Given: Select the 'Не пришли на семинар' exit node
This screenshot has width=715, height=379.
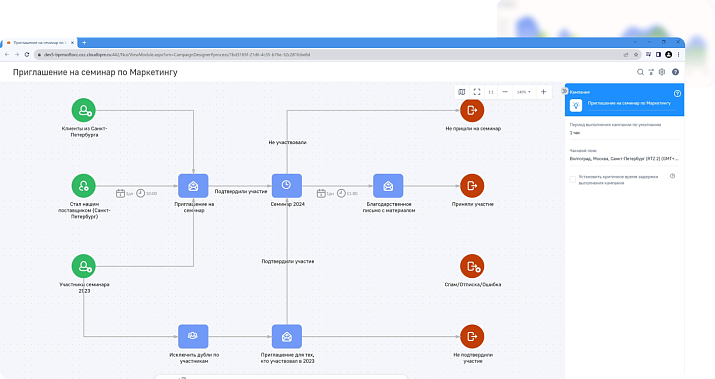Looking at the screenshot, I should coord(472,110).
